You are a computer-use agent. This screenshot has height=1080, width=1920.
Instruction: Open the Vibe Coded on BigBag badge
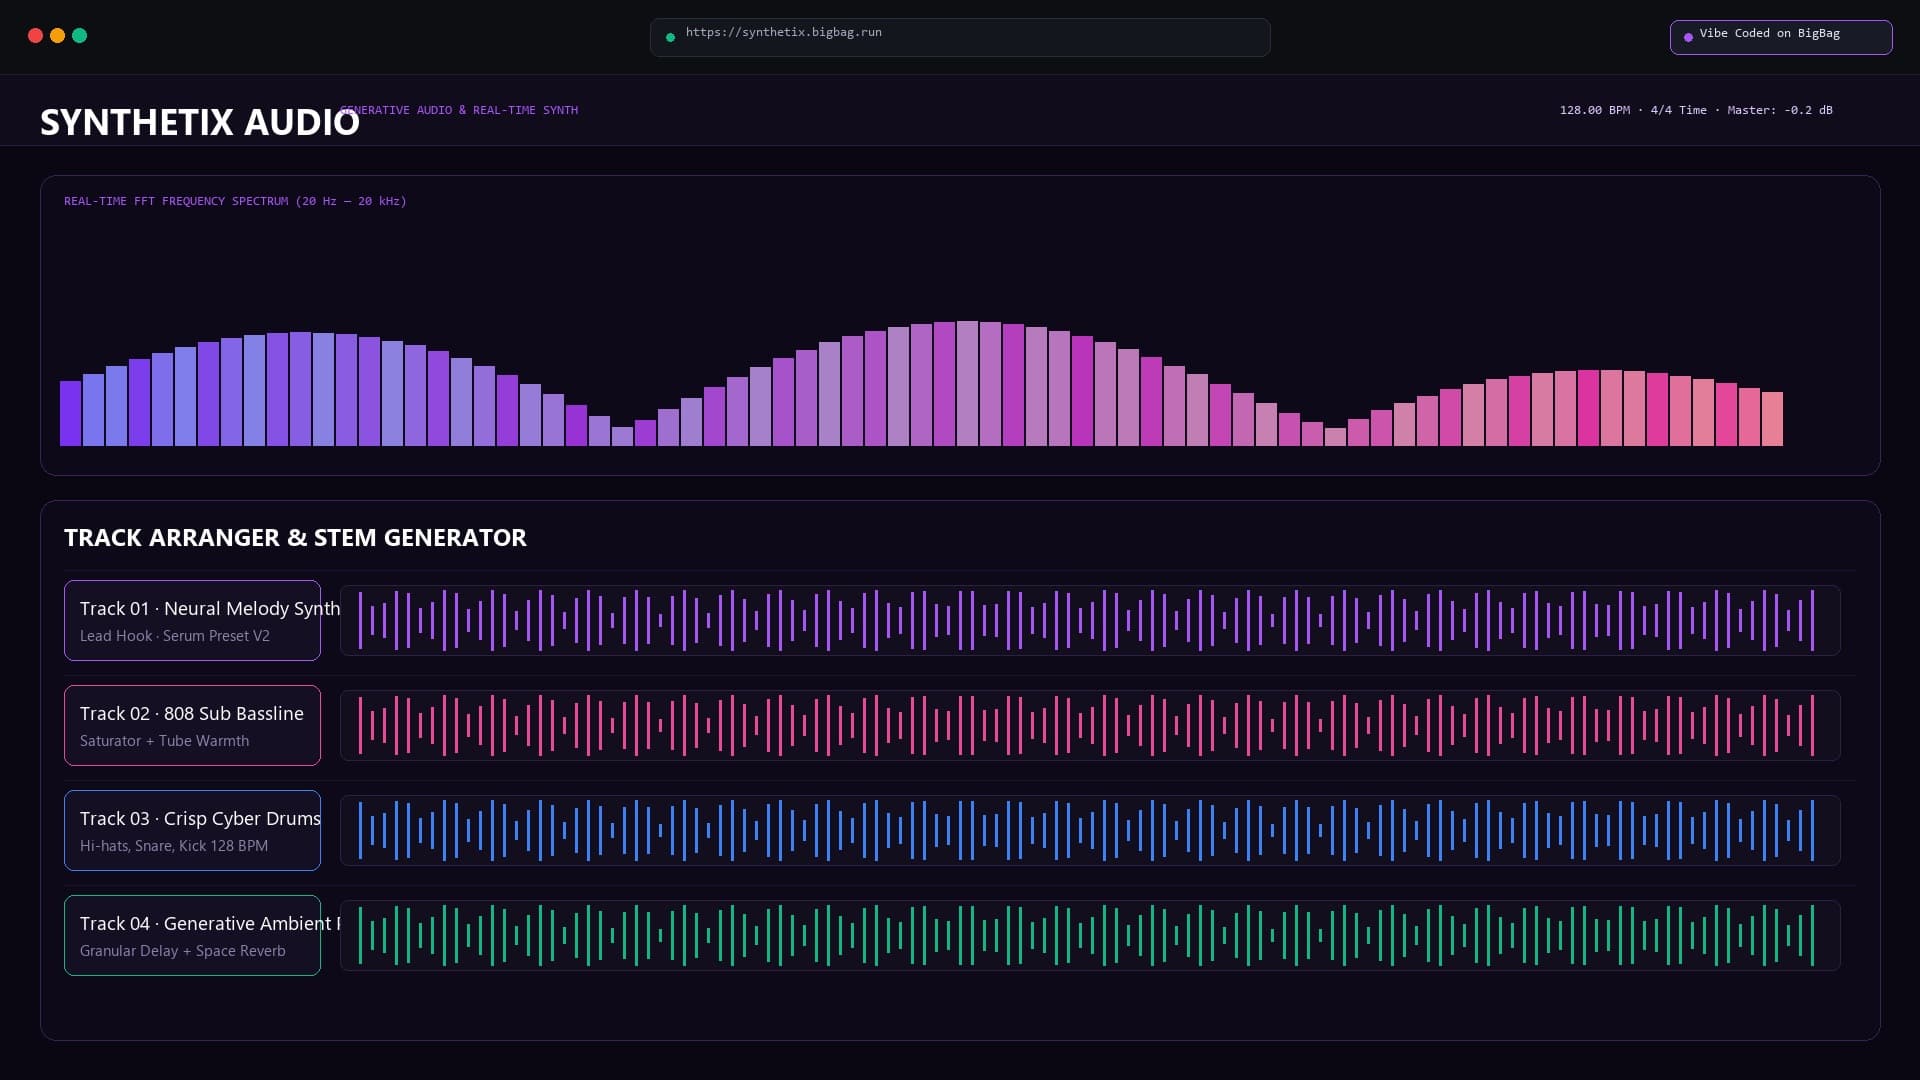coord(1781,37)
